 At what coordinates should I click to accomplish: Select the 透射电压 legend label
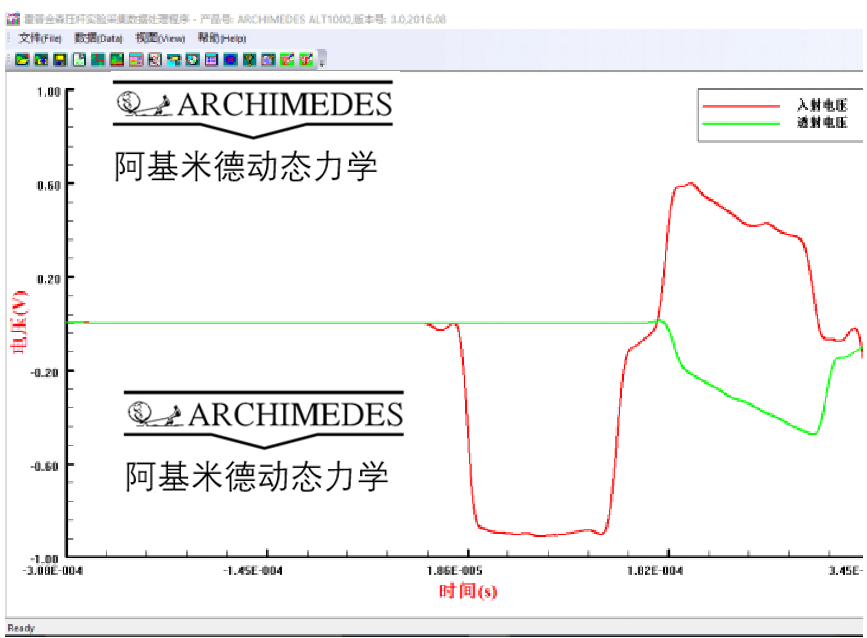[x=822, y=122]
